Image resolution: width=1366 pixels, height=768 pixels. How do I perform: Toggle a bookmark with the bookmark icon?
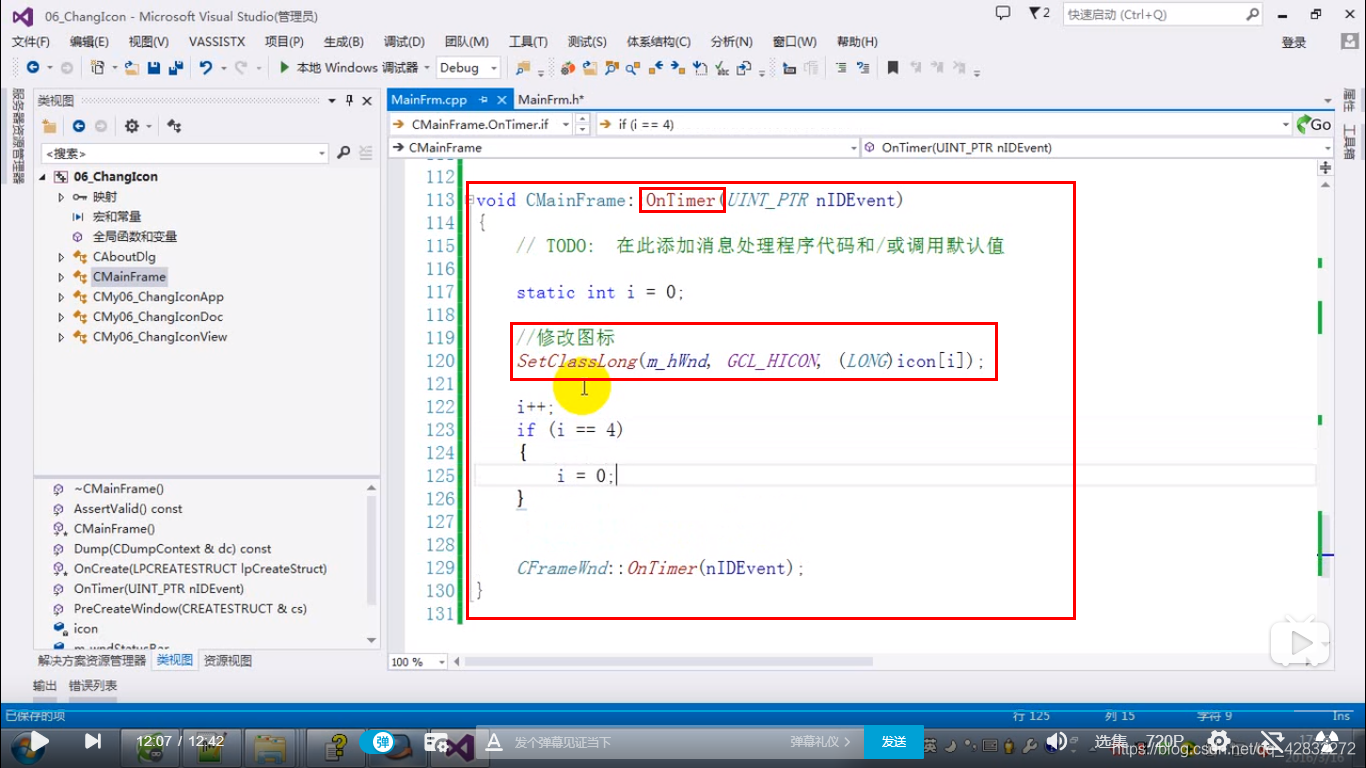pyautogui.click(x=892, y=68)
